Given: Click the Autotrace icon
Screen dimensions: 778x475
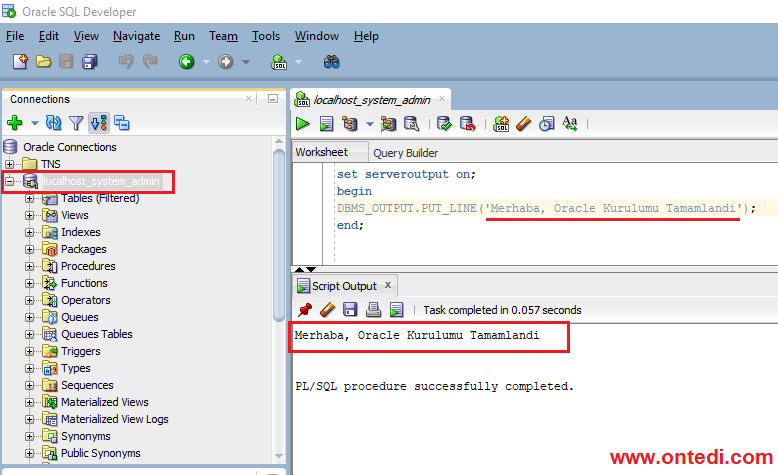Looking at the screenshot, I should [389, 124].
